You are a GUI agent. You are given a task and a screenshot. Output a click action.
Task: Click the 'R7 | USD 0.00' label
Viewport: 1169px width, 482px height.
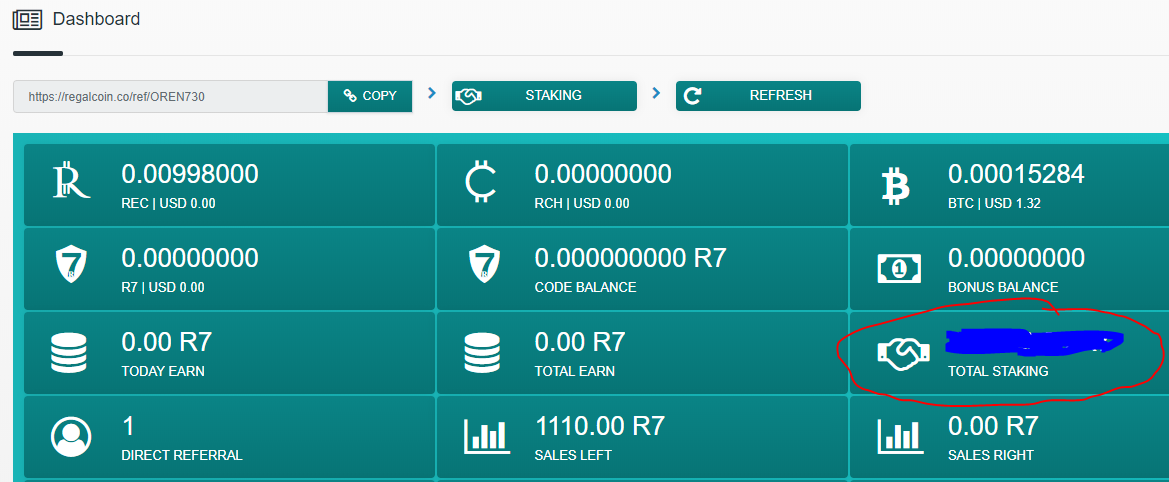pos(163,288)
